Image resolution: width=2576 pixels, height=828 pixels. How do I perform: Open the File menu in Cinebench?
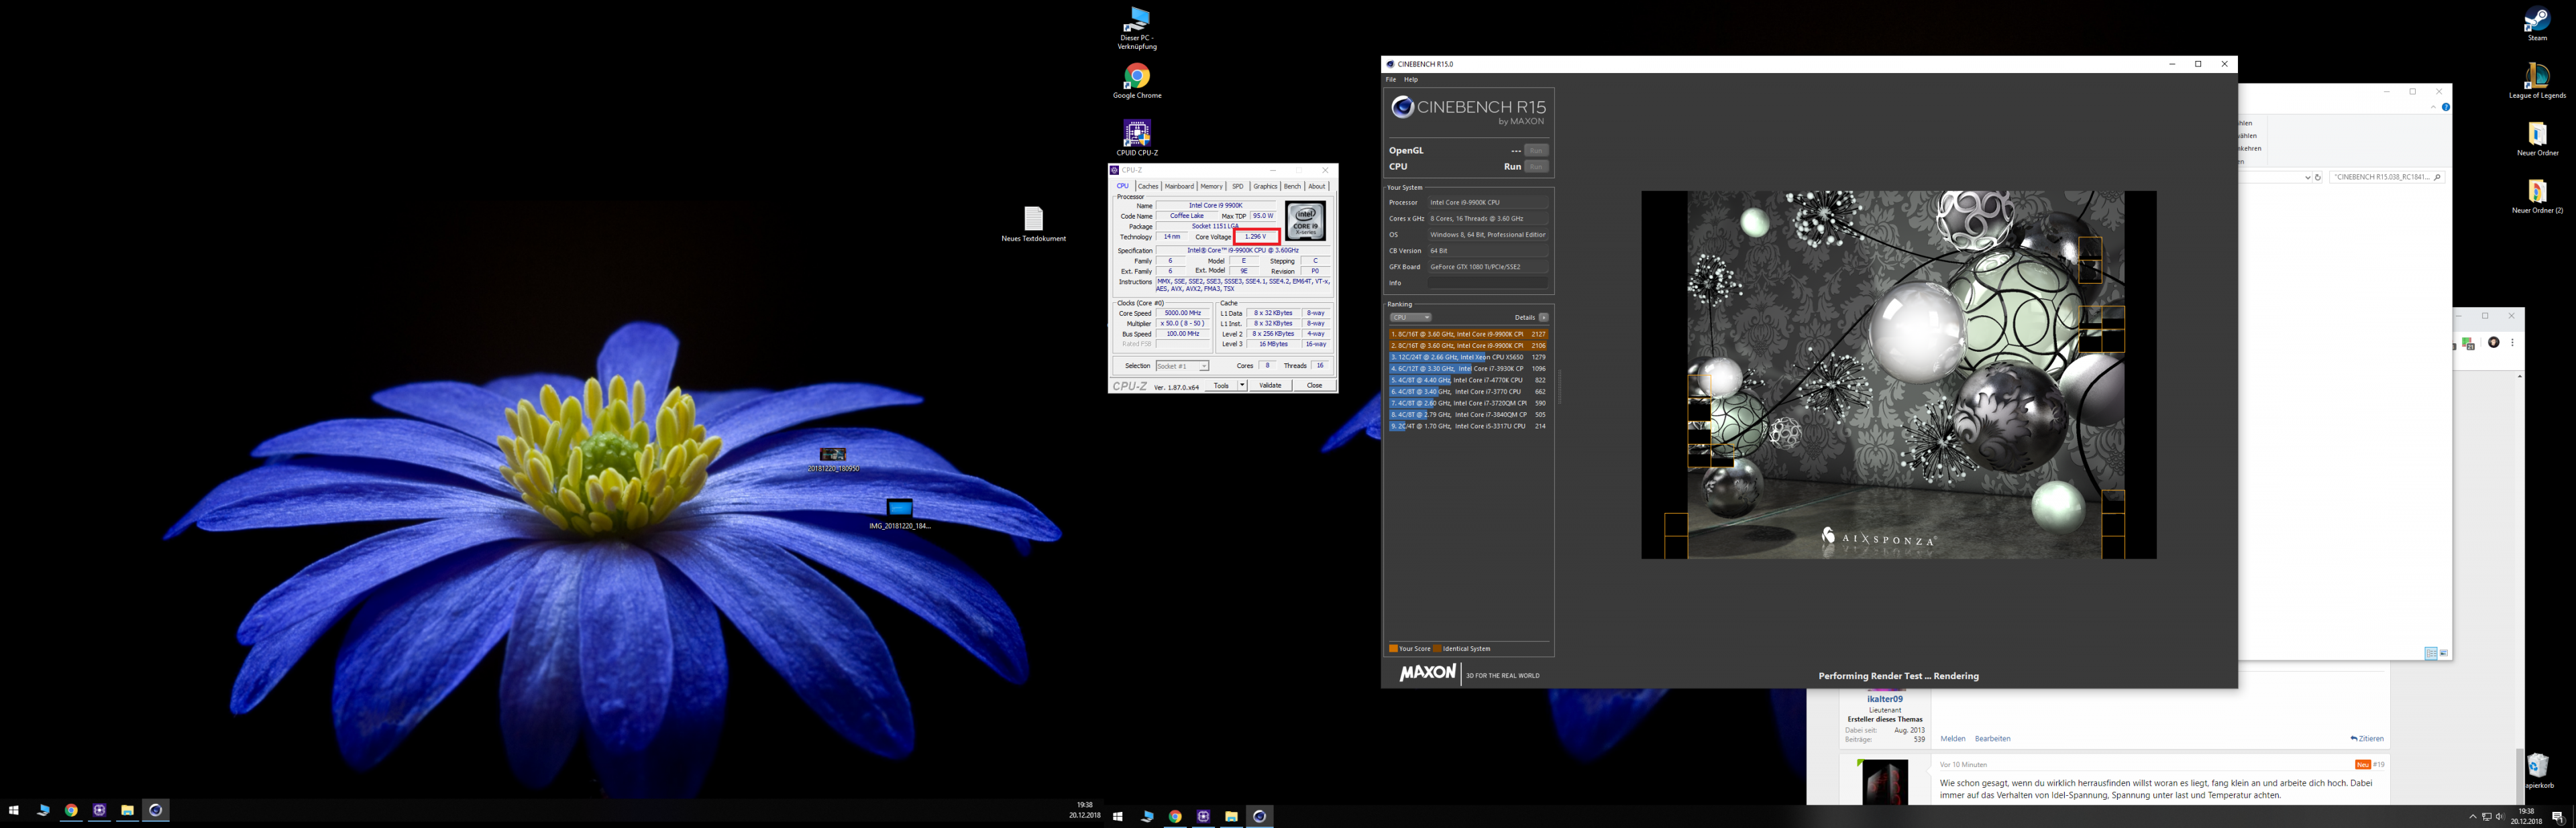pyautogui.click(x=1390, y=80)
